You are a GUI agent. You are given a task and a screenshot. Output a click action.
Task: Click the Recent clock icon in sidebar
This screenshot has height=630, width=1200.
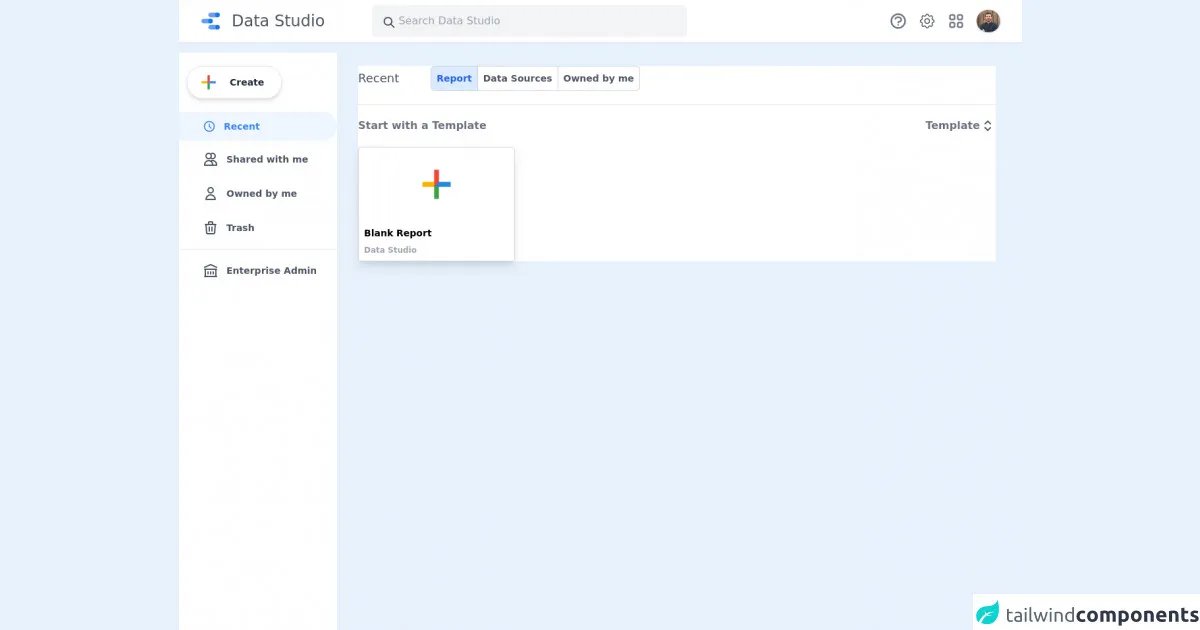pos(209,127)
